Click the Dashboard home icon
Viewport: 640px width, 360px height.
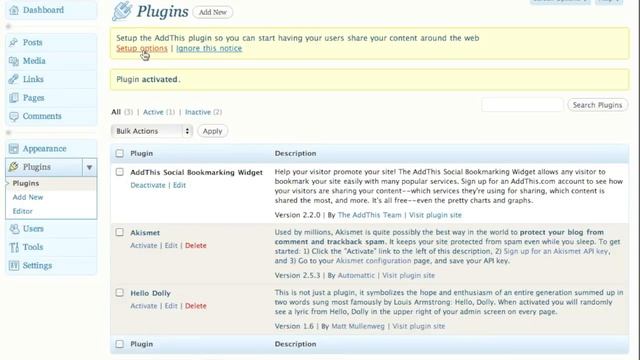[14, 10]
